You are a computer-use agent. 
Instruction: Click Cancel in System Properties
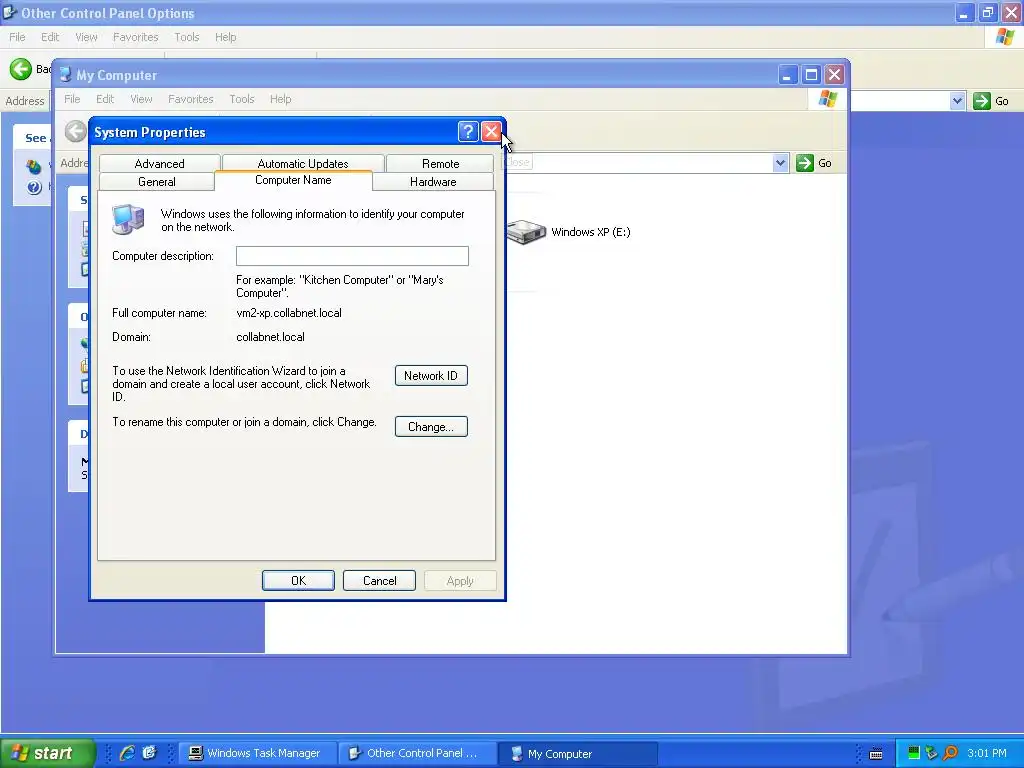click(x=379, y=581)
